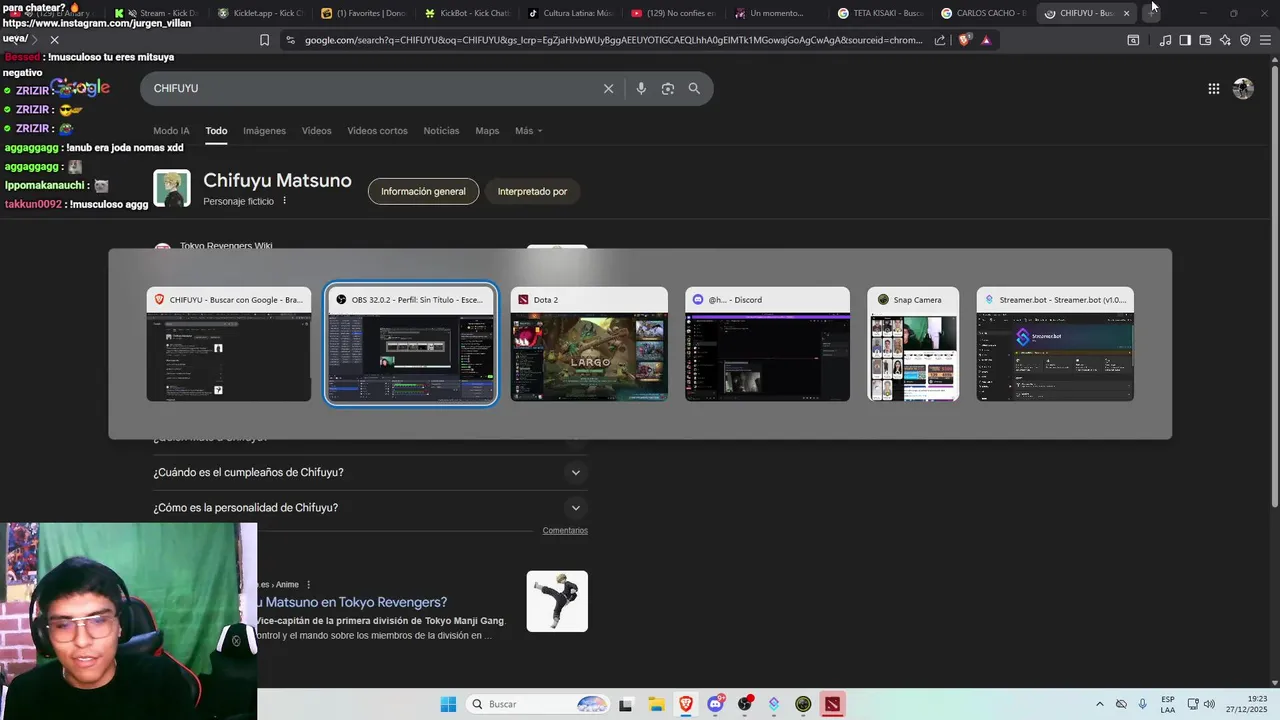Image resolution: width=1280 pixels, height=720 pixels.
Task: Open the Google account avatar
Action: [1243, 88]
